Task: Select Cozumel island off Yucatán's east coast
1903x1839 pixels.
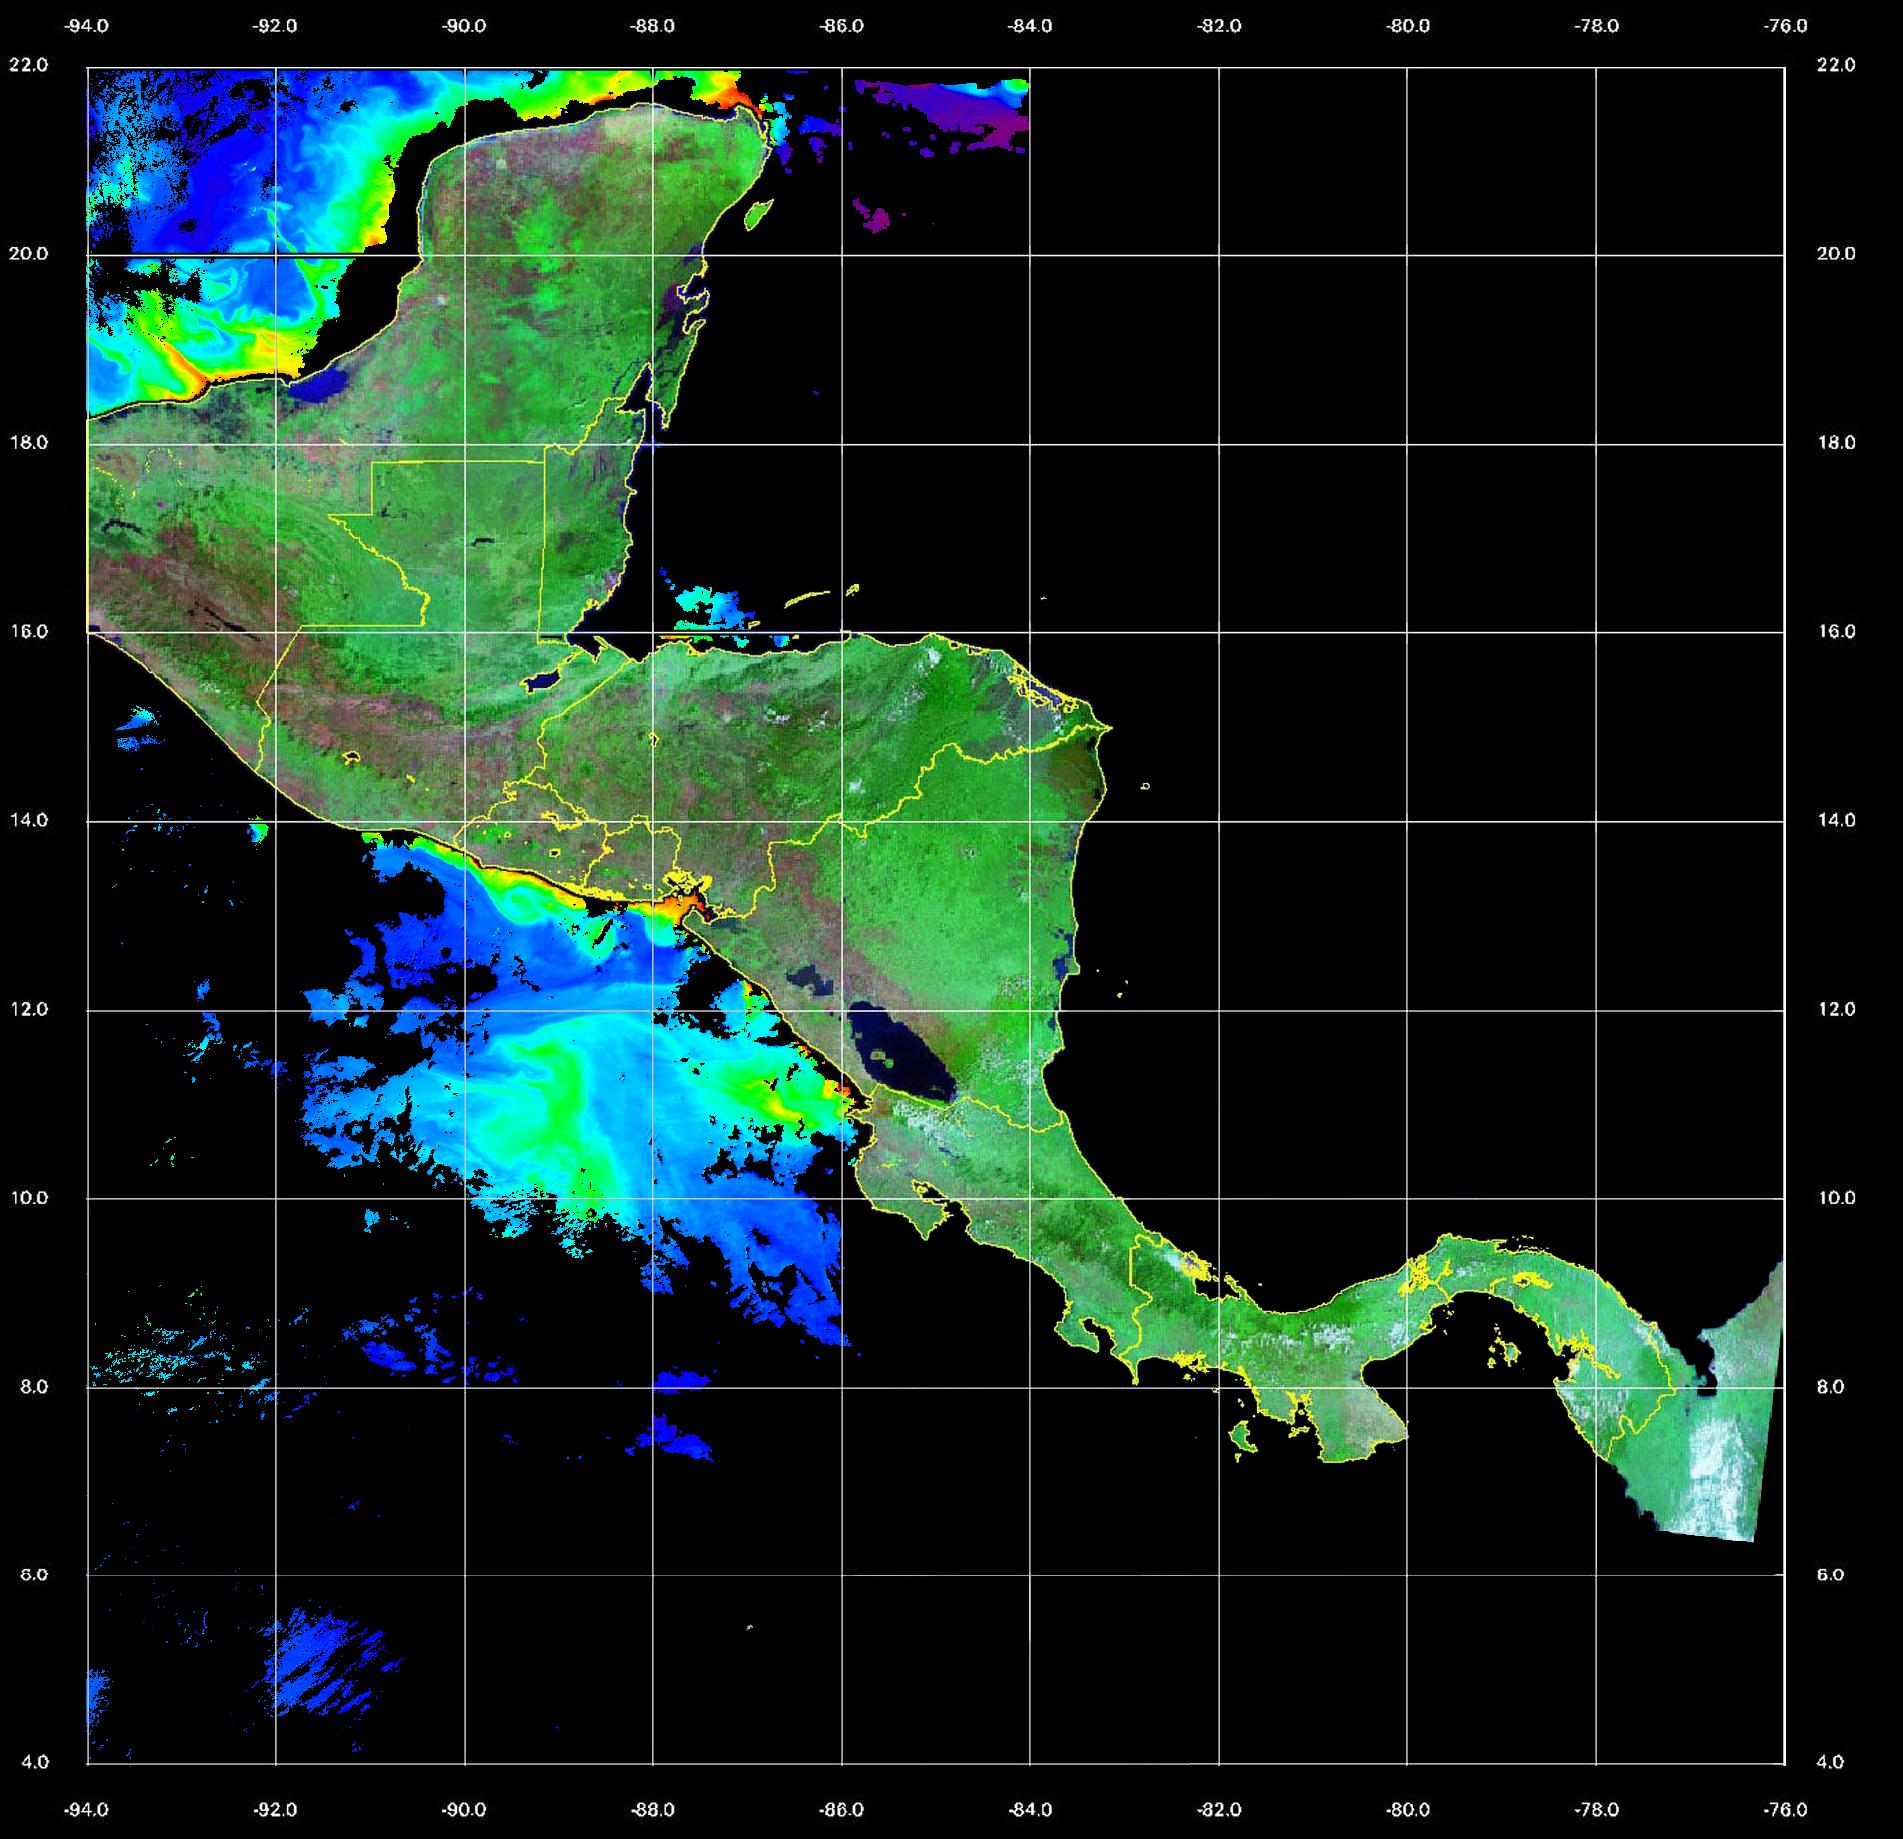Action: tap(759, 213)
